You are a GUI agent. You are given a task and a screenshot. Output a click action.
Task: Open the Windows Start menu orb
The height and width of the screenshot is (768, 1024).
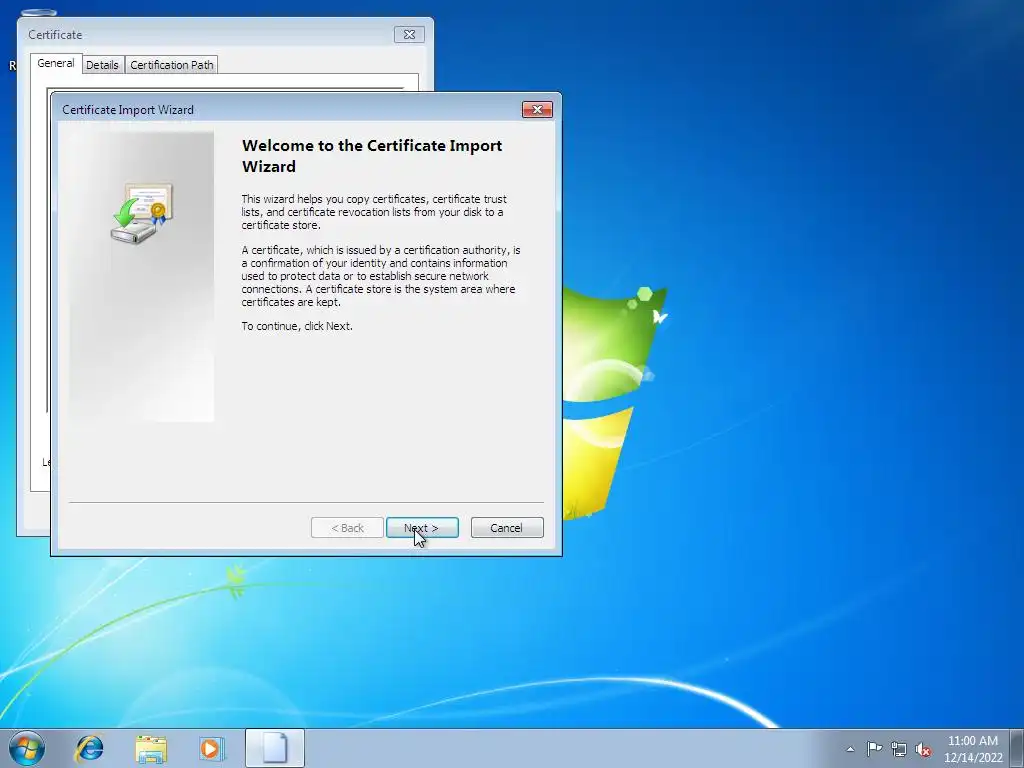pos(27,748)
